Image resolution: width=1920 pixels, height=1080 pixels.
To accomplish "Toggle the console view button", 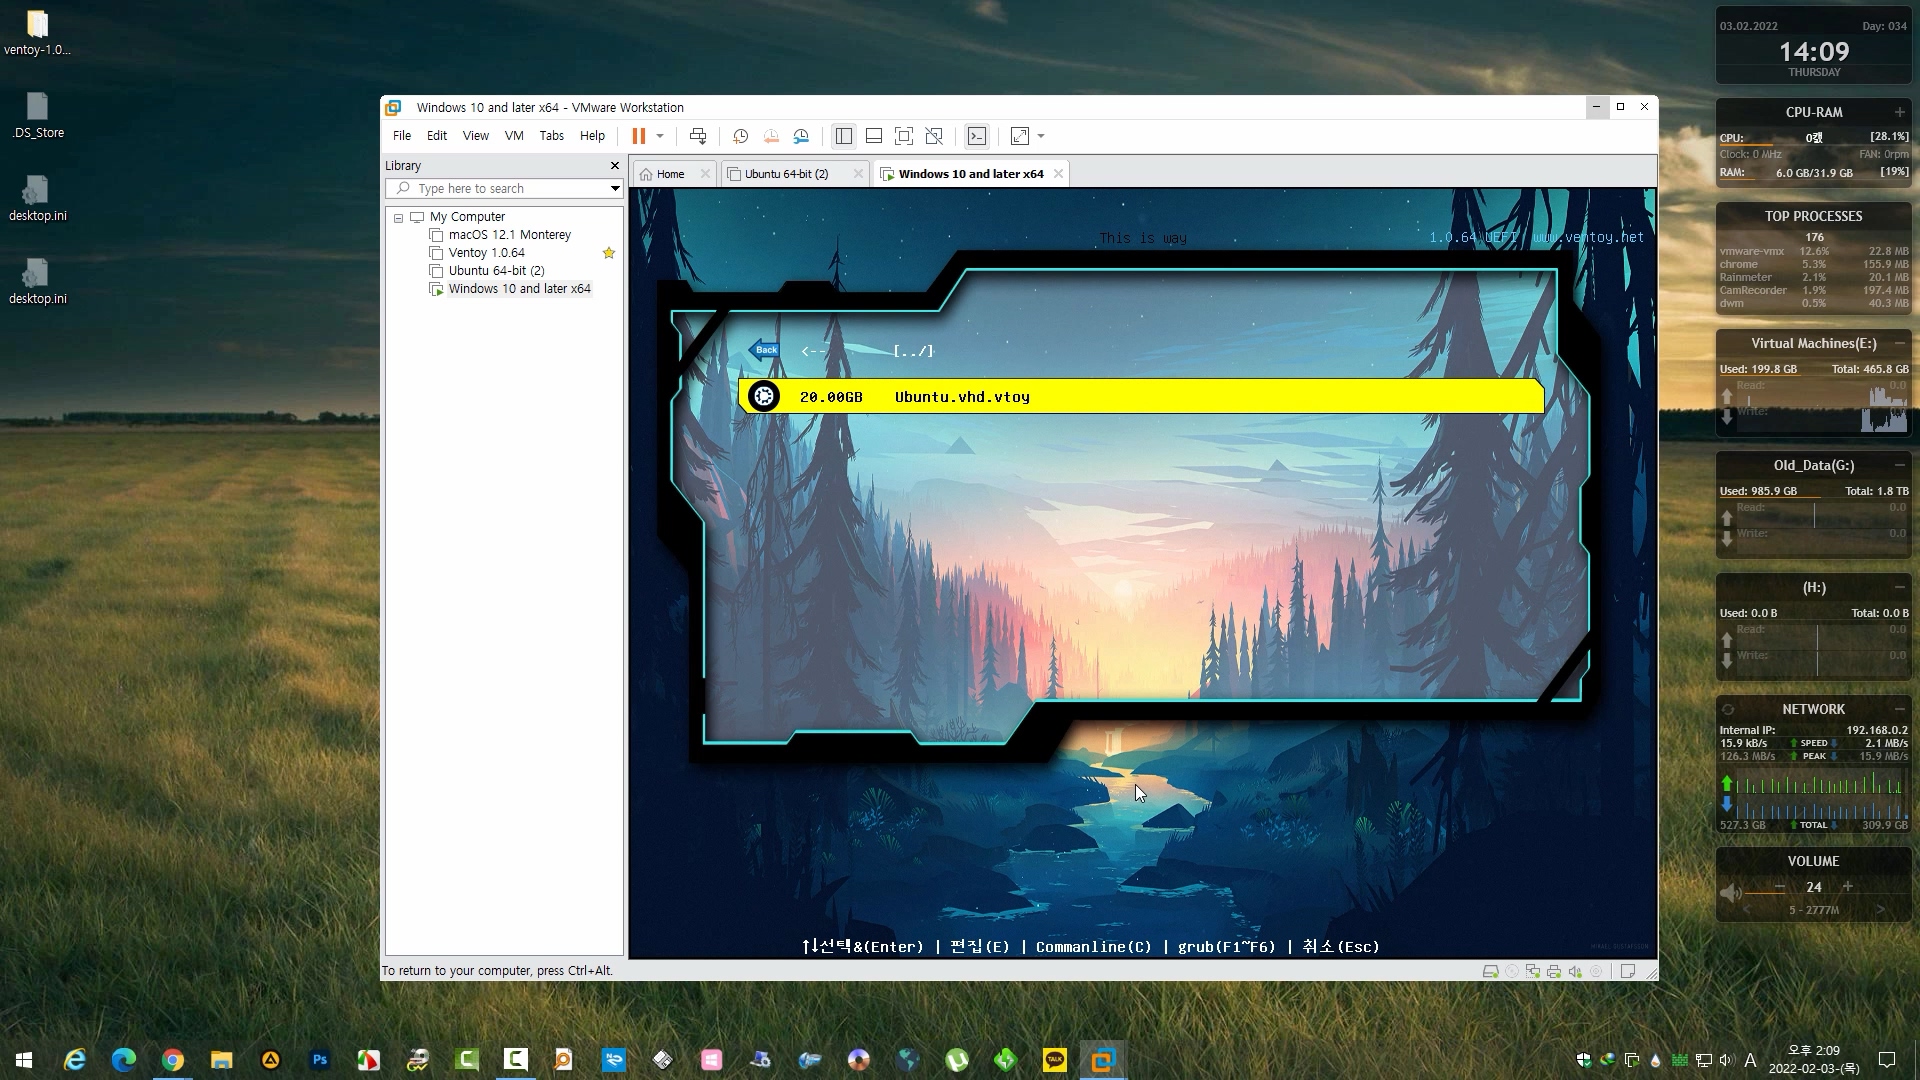I will pos(977,136).
